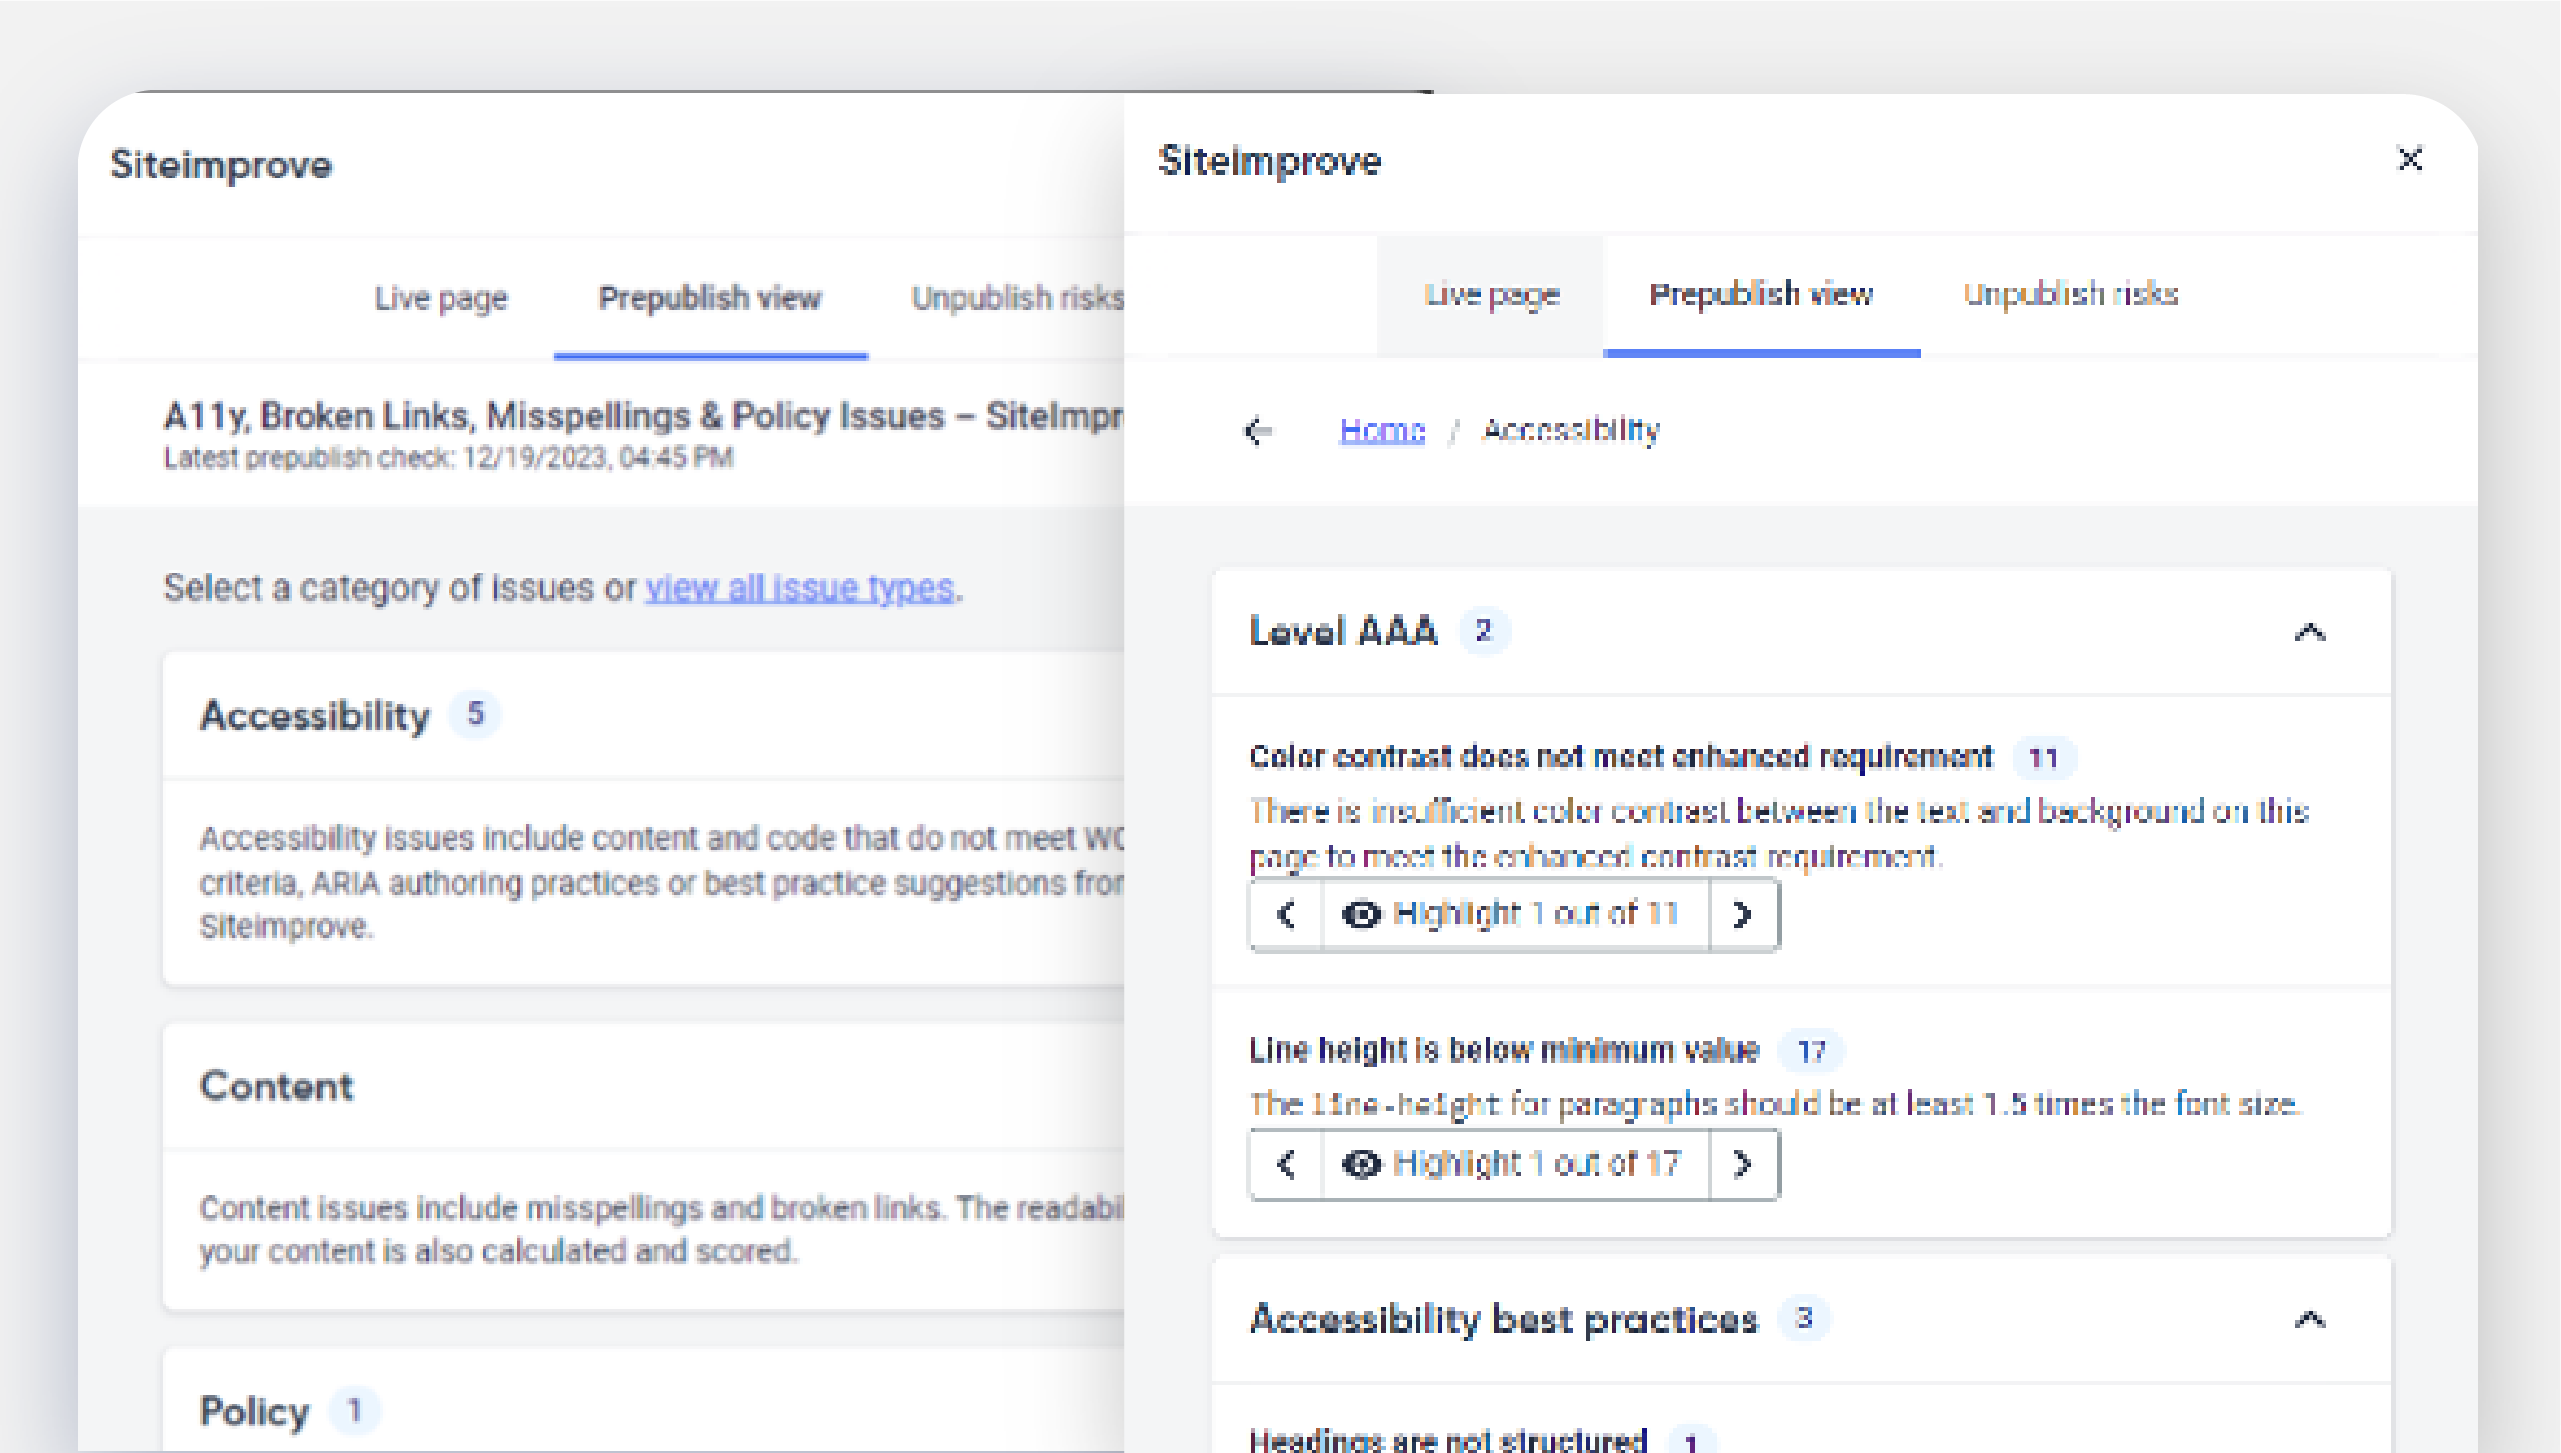Screen dimensions: 2561x1453
Task: Advance to next line height highlight
Action: coord(1744,1163)
